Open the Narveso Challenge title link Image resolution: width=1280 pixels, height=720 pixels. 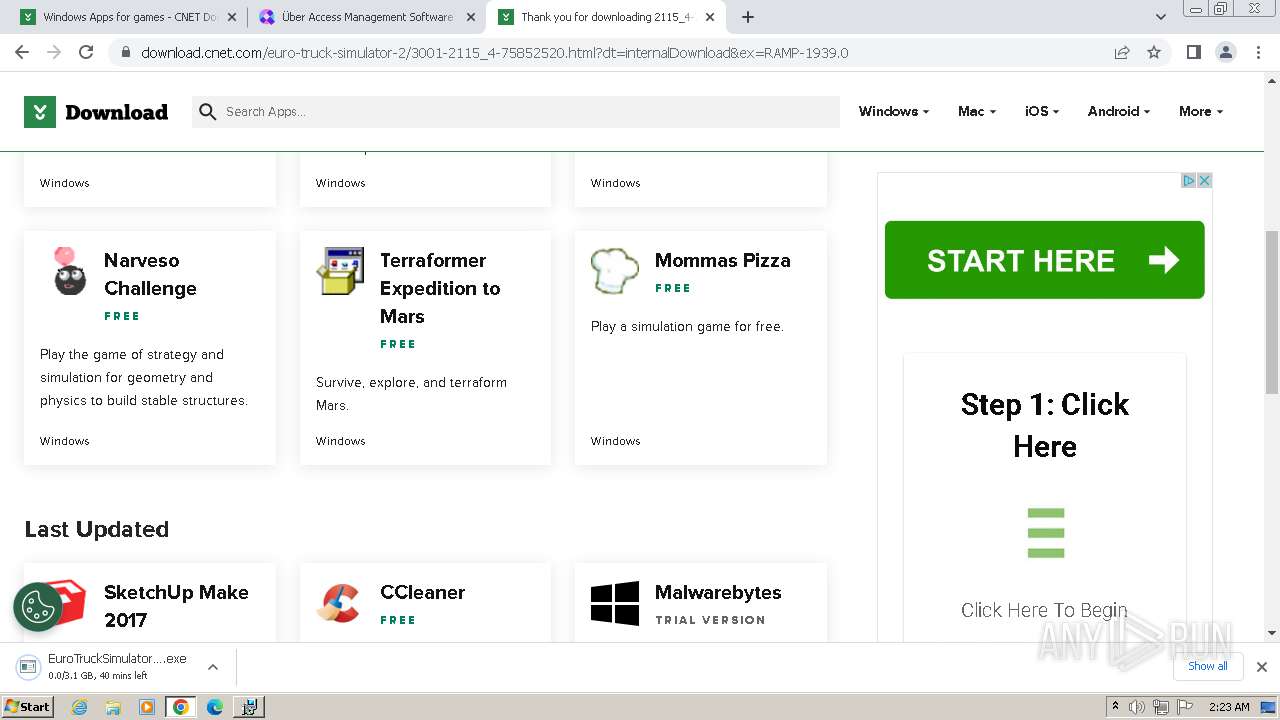coord(150,274)
